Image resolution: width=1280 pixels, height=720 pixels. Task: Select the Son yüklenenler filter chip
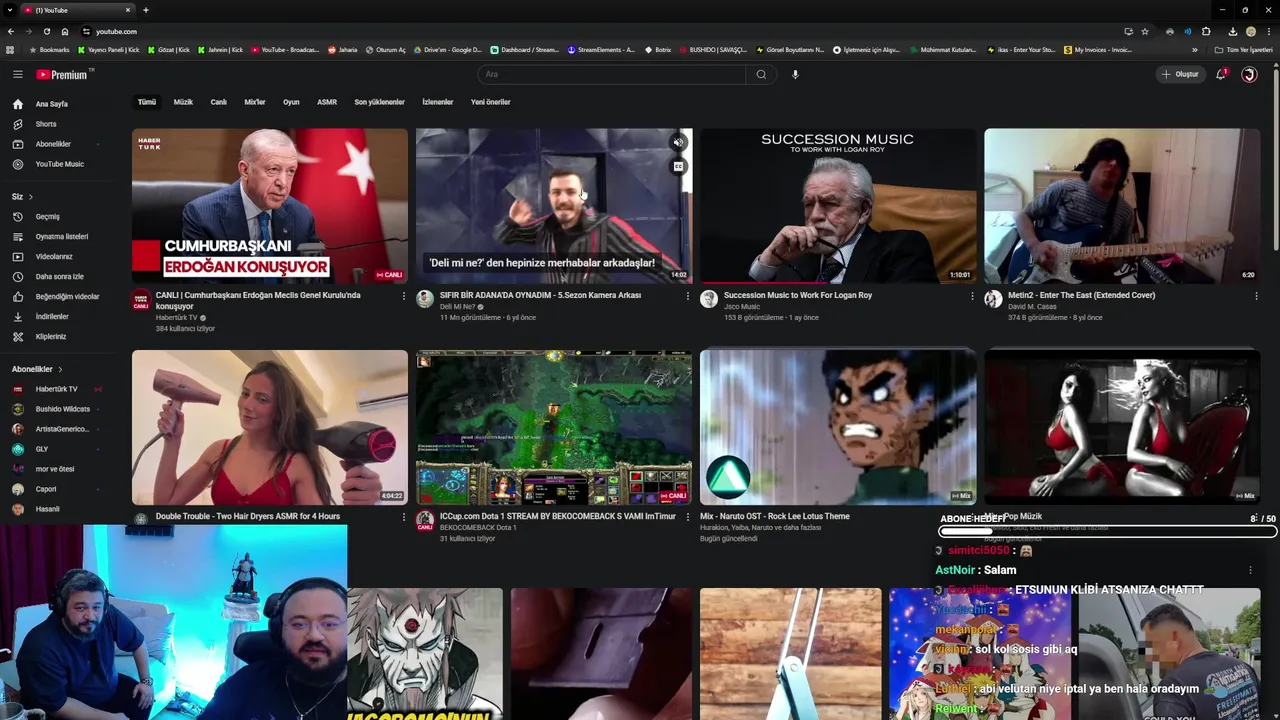[379, 102]
